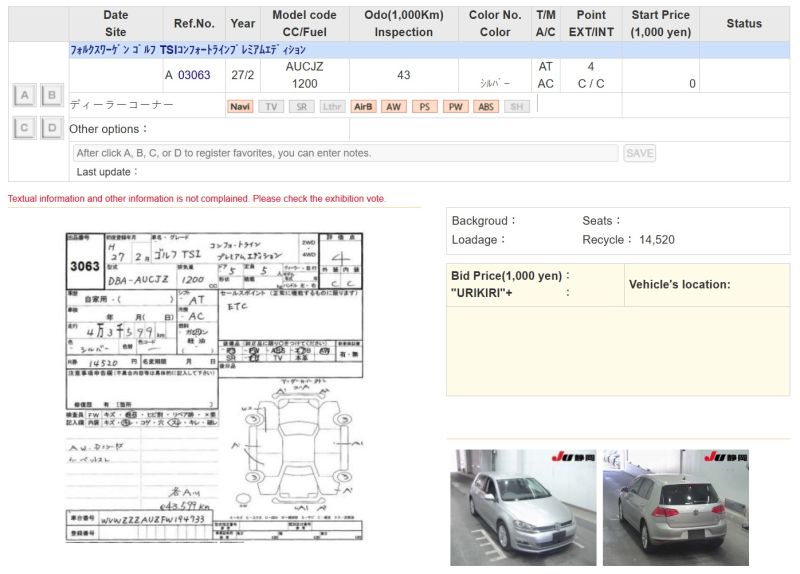
Task: Click the Color No. column header
Action: [495, 23]
